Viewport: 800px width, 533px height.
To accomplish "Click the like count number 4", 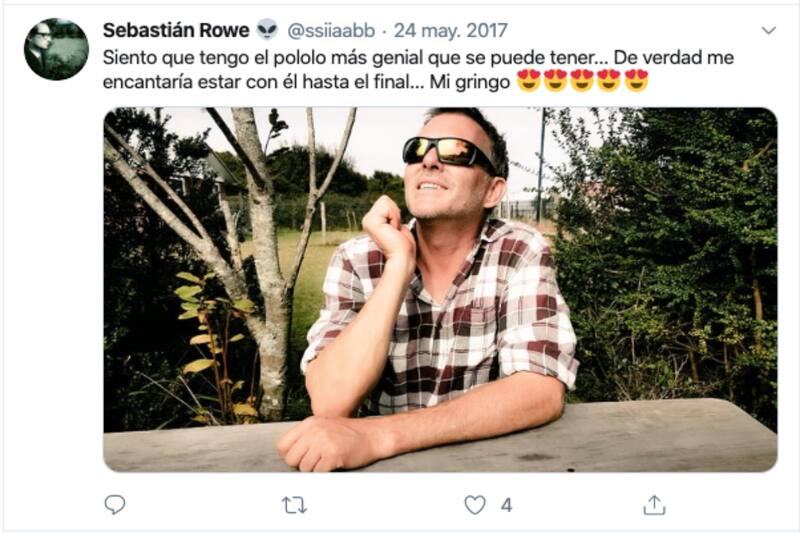I will coord(507,505).
